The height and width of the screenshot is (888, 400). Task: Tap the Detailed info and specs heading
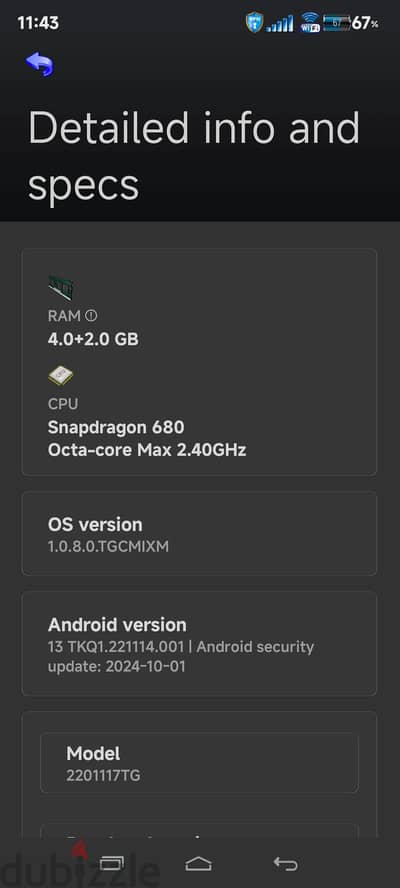(x=194, y=156)
